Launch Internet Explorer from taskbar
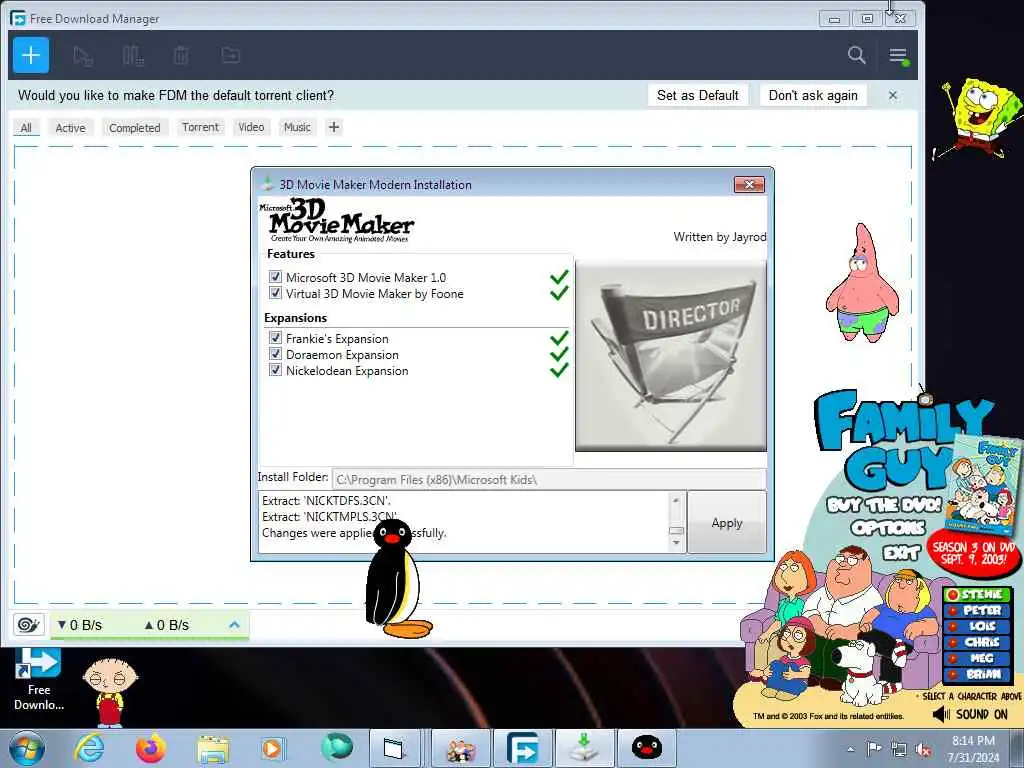The image size is (1024, 768). (88, 748)
